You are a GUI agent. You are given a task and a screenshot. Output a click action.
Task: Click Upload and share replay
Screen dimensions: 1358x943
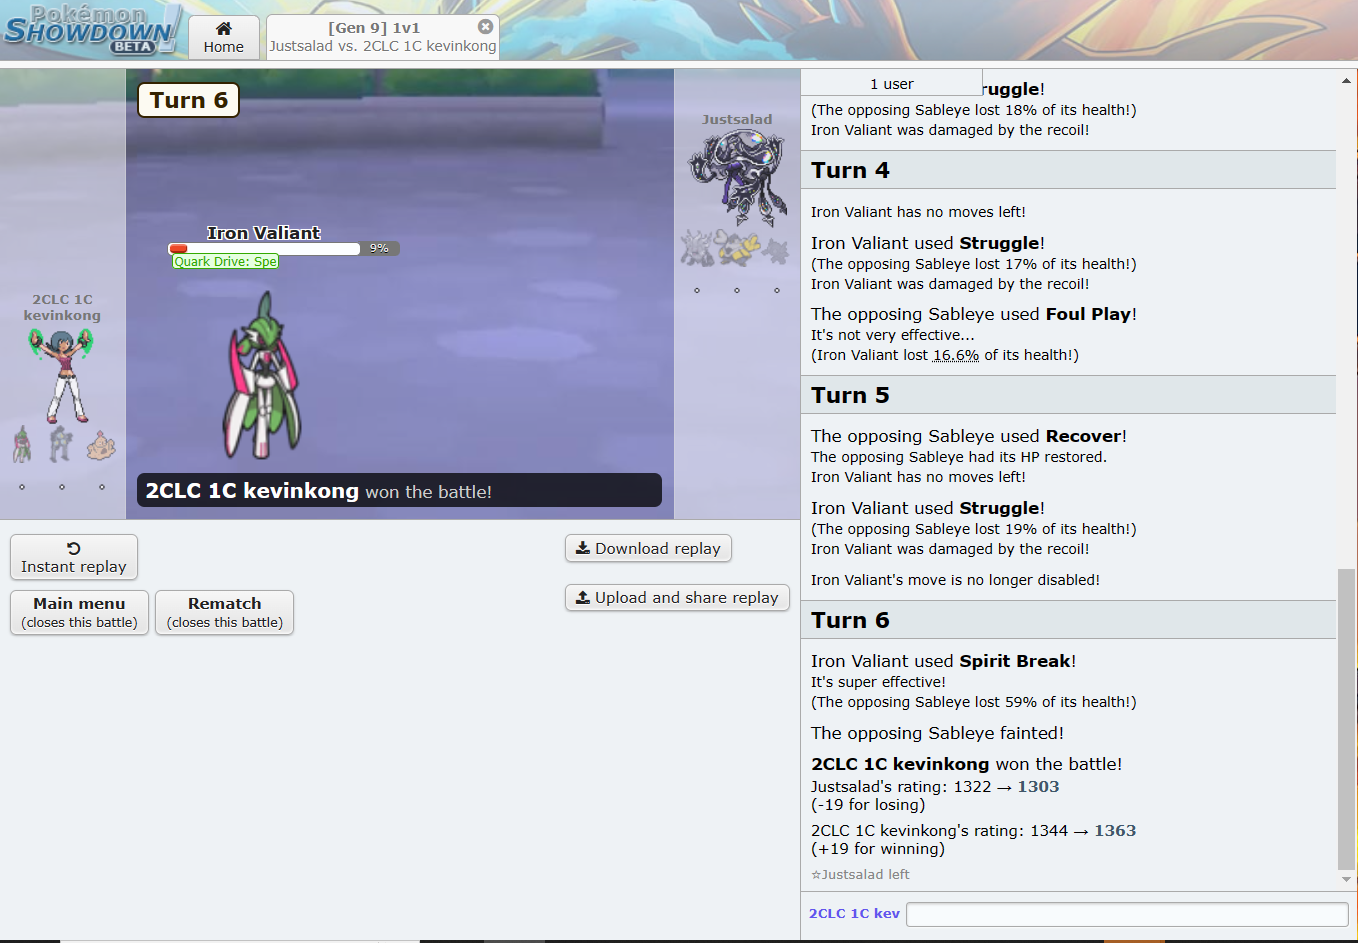677,597
